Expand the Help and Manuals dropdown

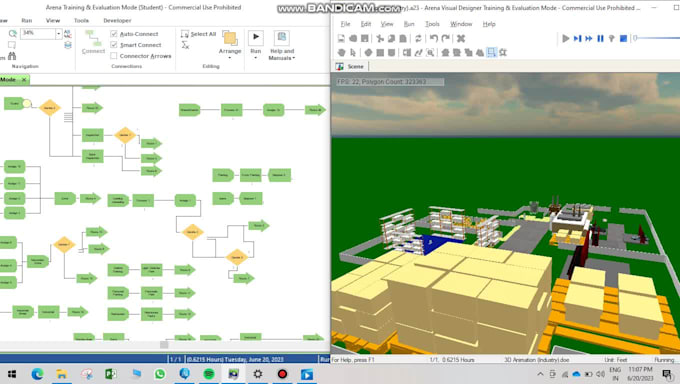point(294,58)
